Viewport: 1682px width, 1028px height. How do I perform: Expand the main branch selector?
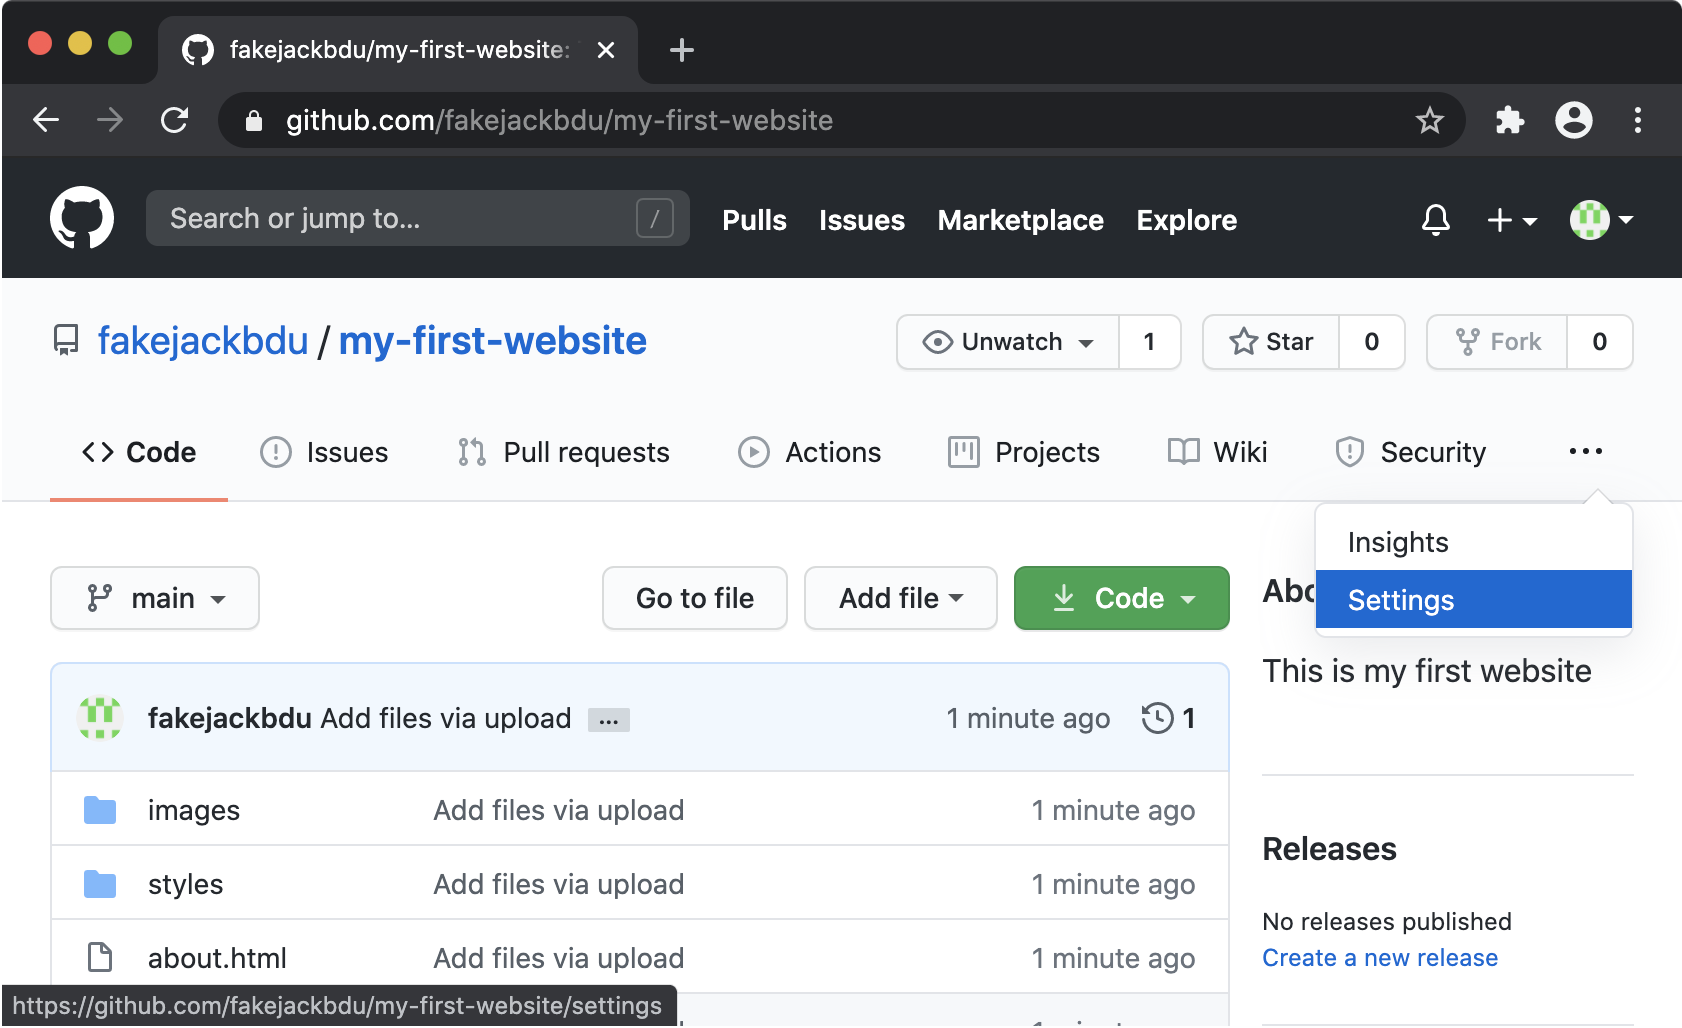click(155, 598)
